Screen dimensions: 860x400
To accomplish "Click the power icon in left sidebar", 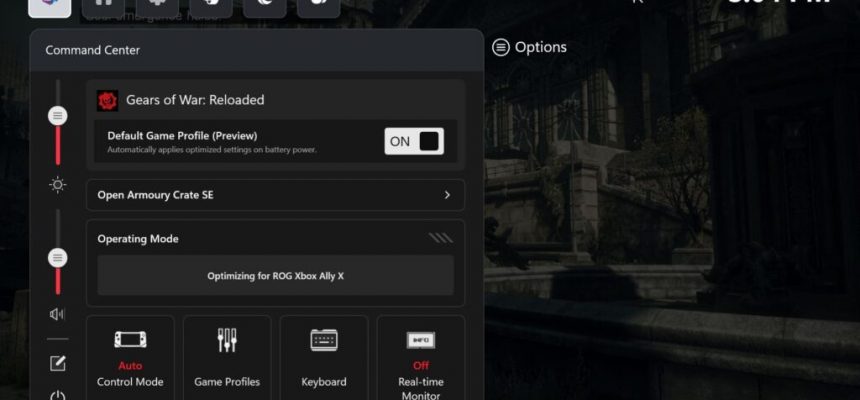I will point(58,395).
